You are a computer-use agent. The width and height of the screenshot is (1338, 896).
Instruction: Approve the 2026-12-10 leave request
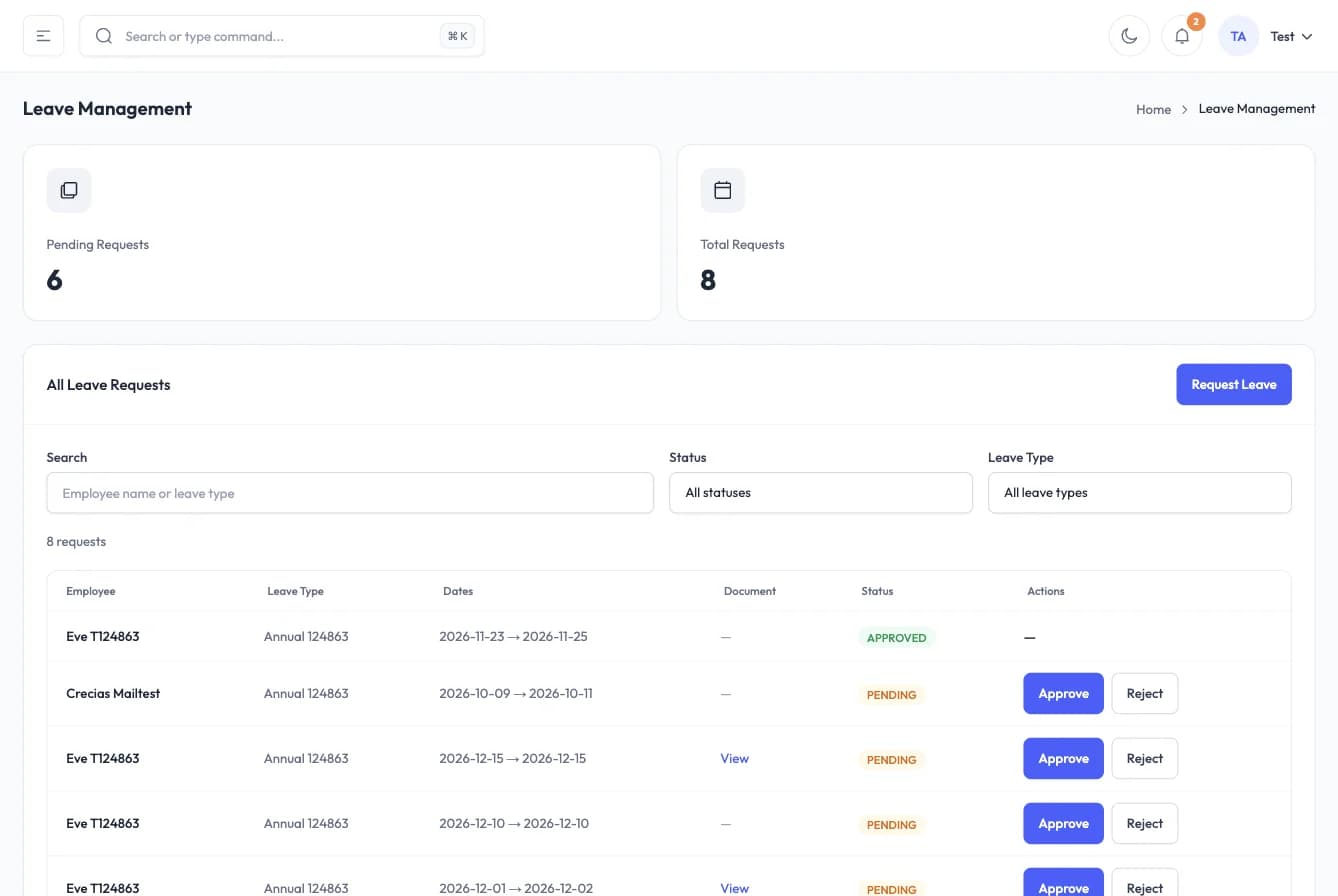pyautogui.click(x=1063, y=823)
